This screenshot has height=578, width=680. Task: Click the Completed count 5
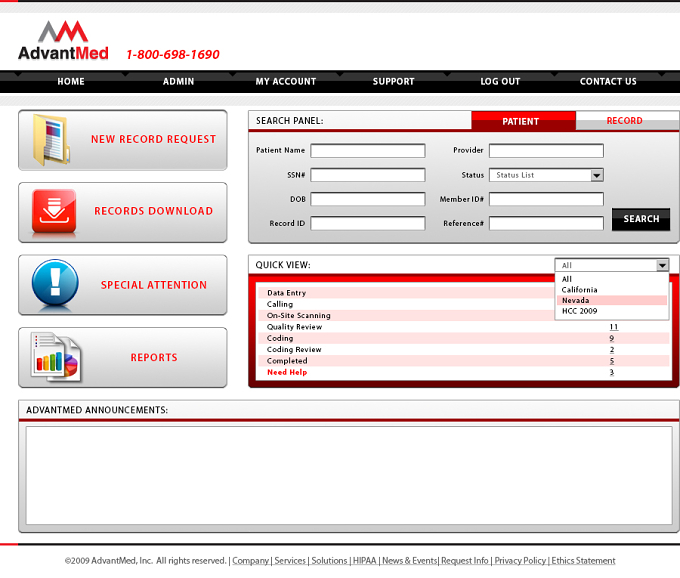pos(611,361)
